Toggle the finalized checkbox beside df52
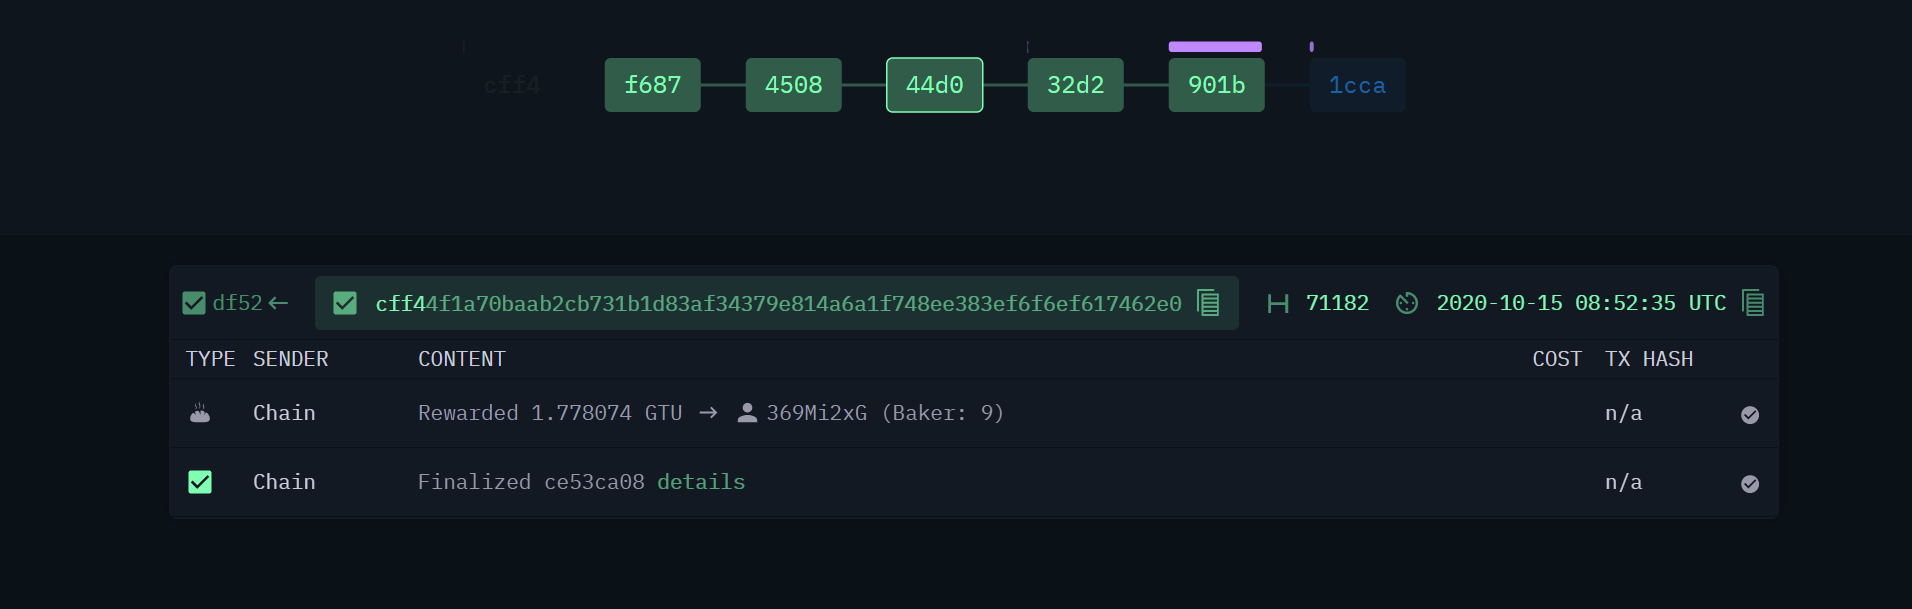Screen dimensions: 1912x609 point(194,303)
